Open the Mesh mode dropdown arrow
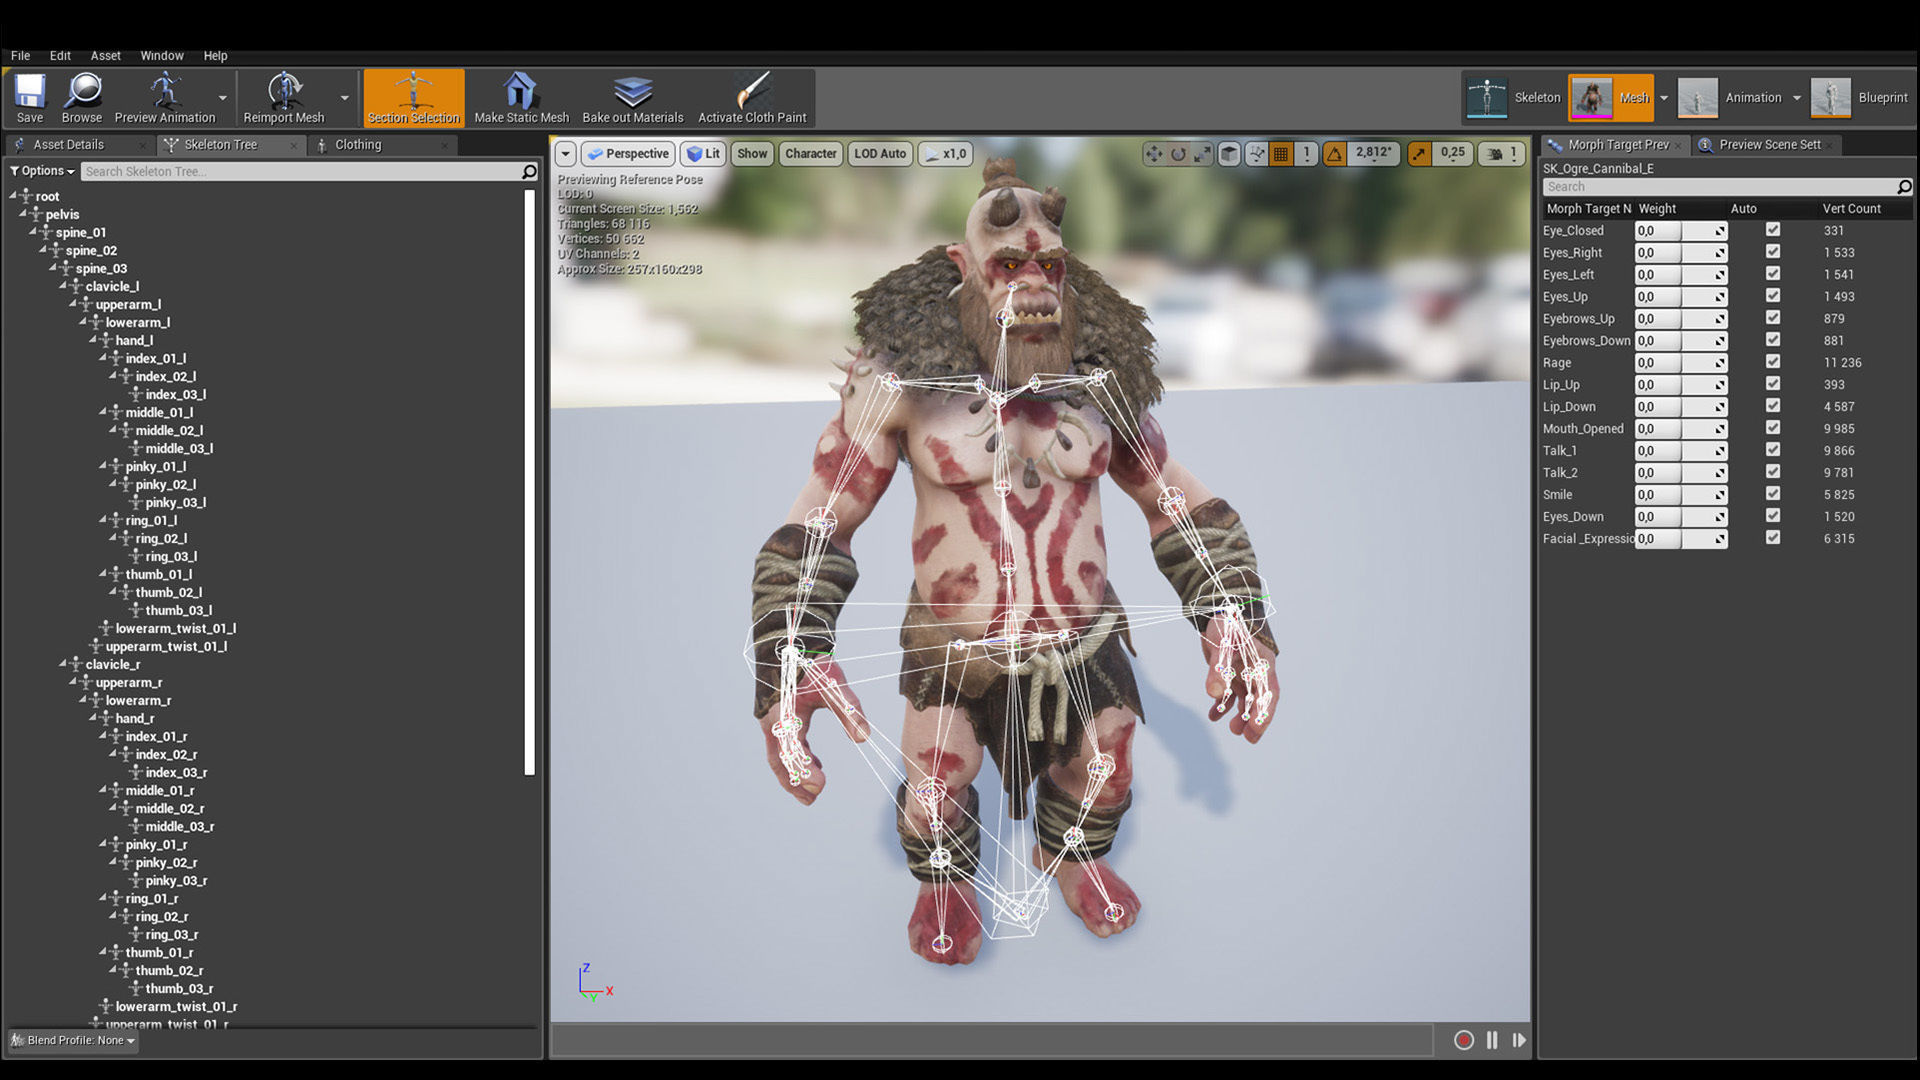Image resolution: width=1920 pixels, height=1080 pixels. coord(1664,98)
